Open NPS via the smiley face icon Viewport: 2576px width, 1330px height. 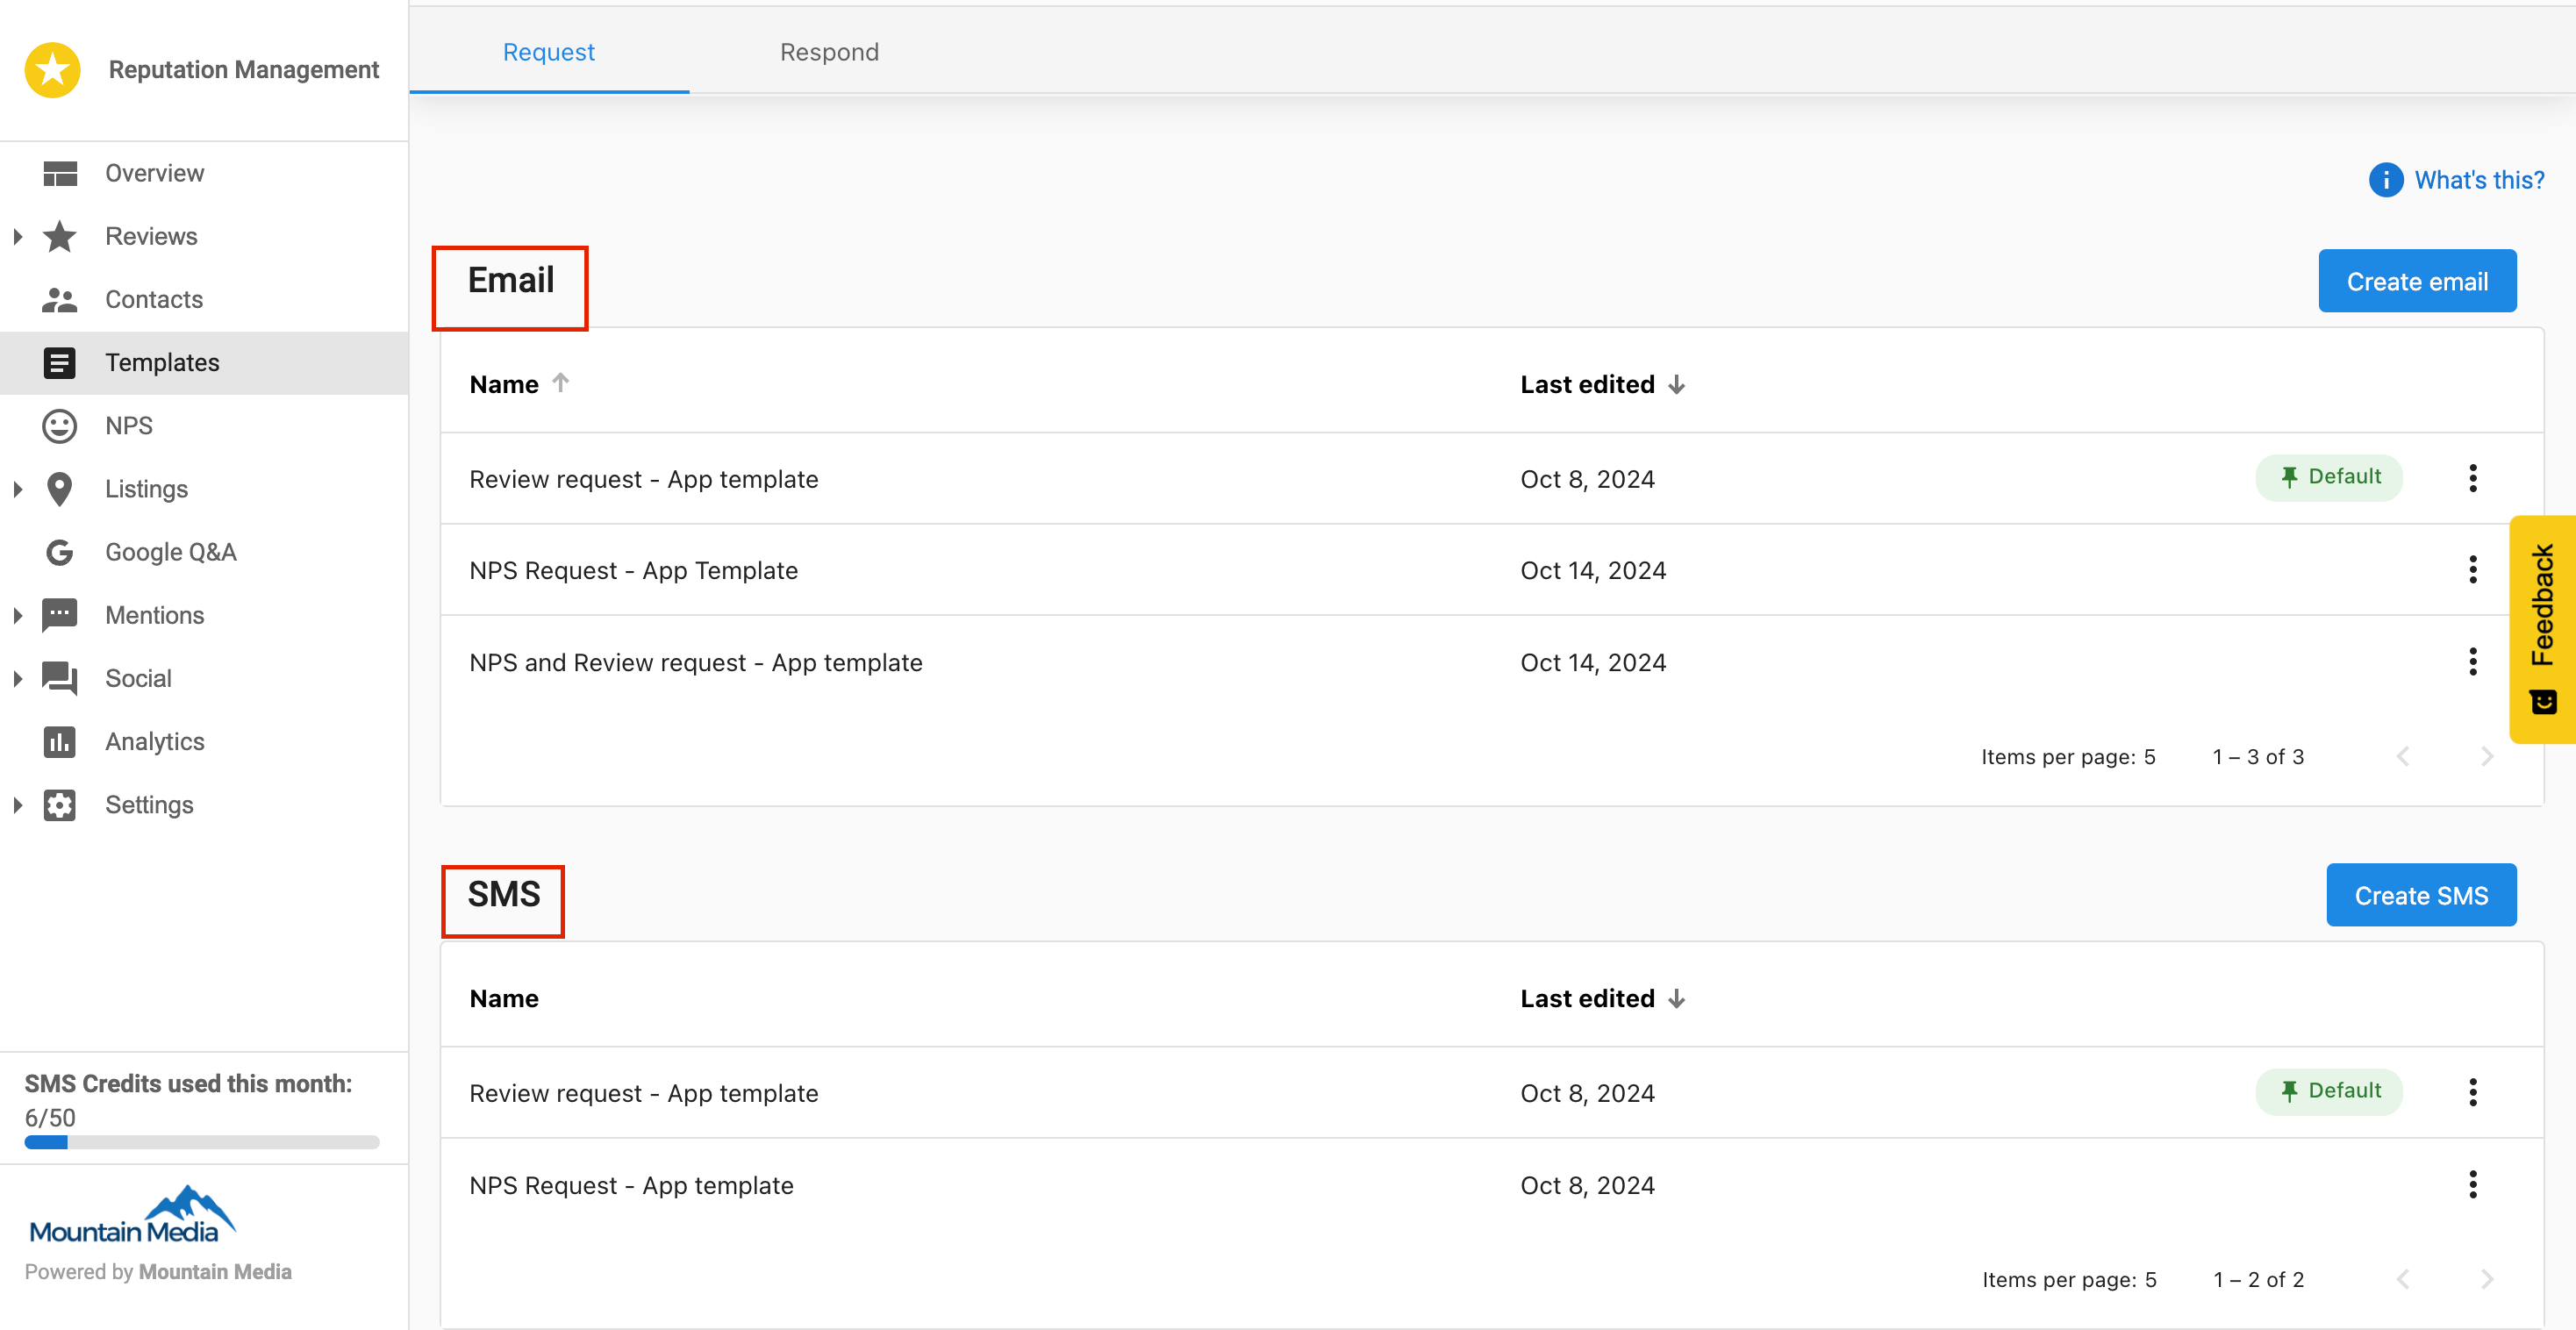point(60,425)
